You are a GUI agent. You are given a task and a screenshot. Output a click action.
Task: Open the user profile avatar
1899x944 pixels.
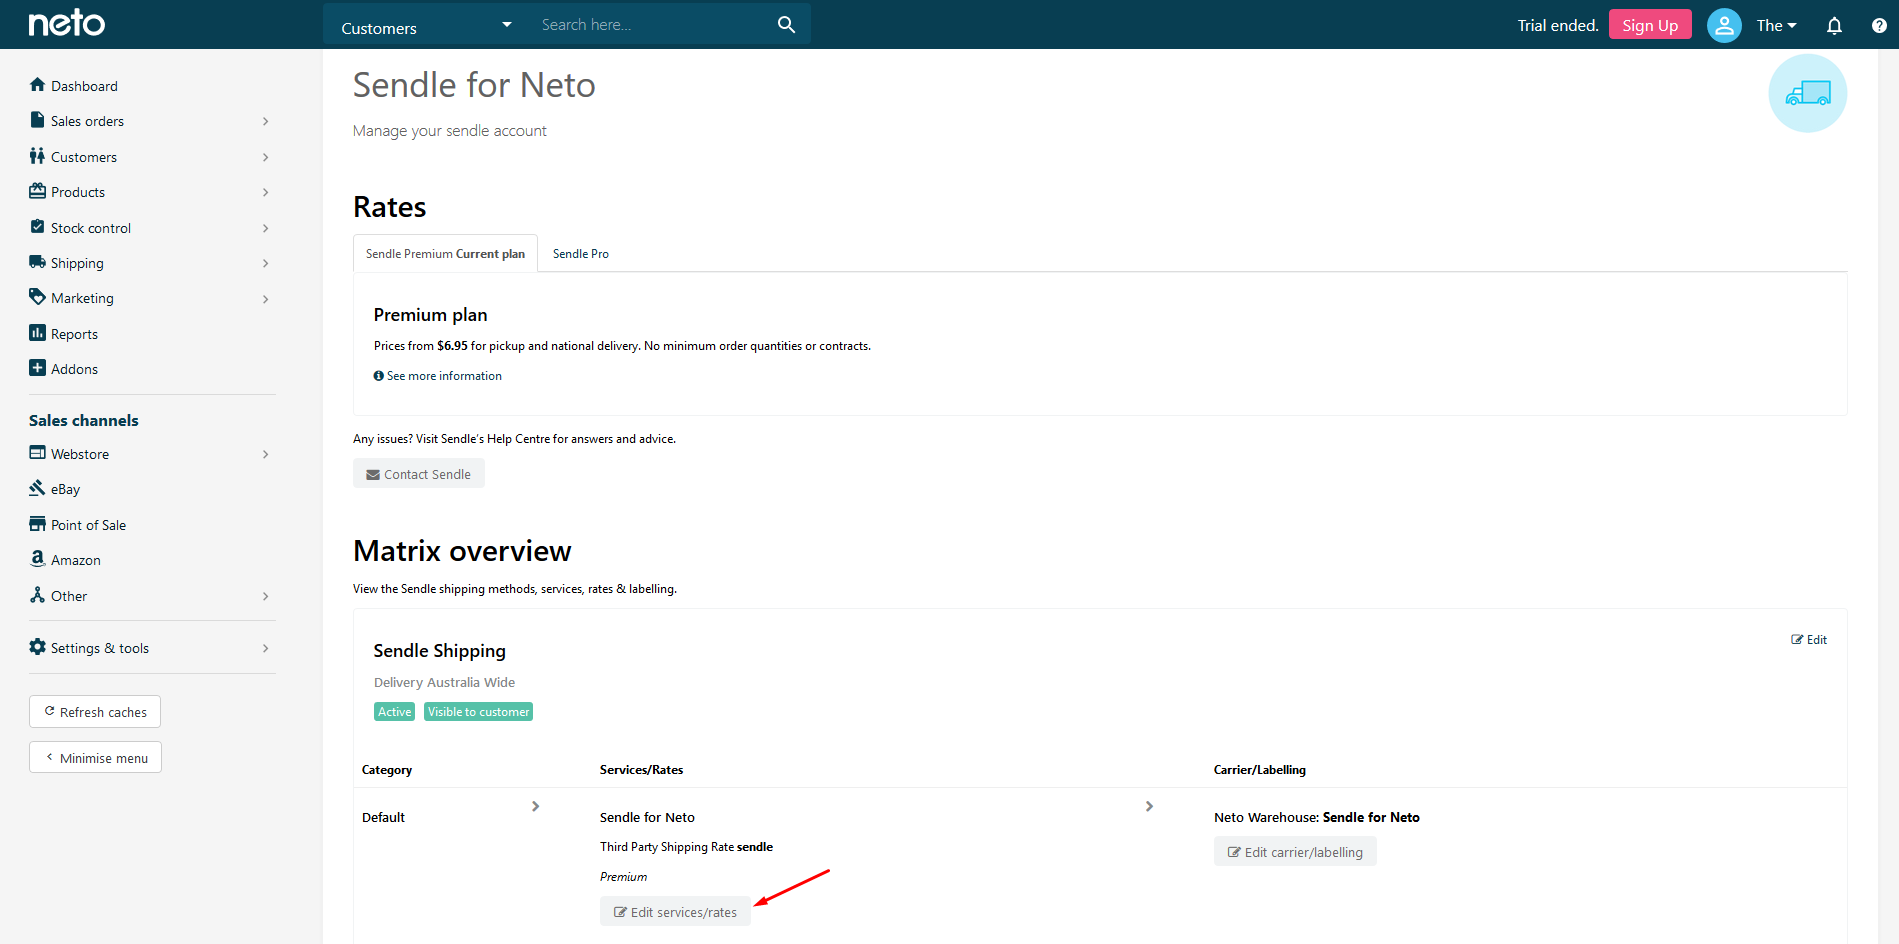click(1724, 25)
